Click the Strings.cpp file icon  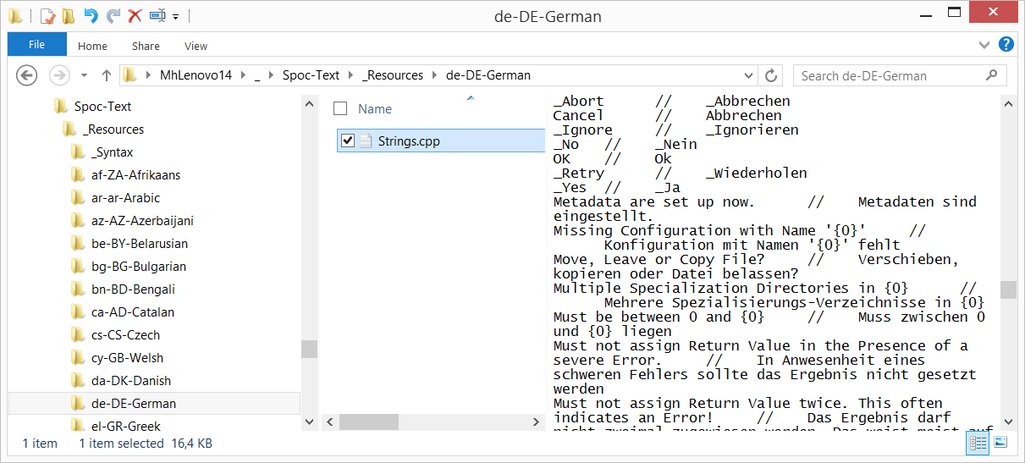365,141
